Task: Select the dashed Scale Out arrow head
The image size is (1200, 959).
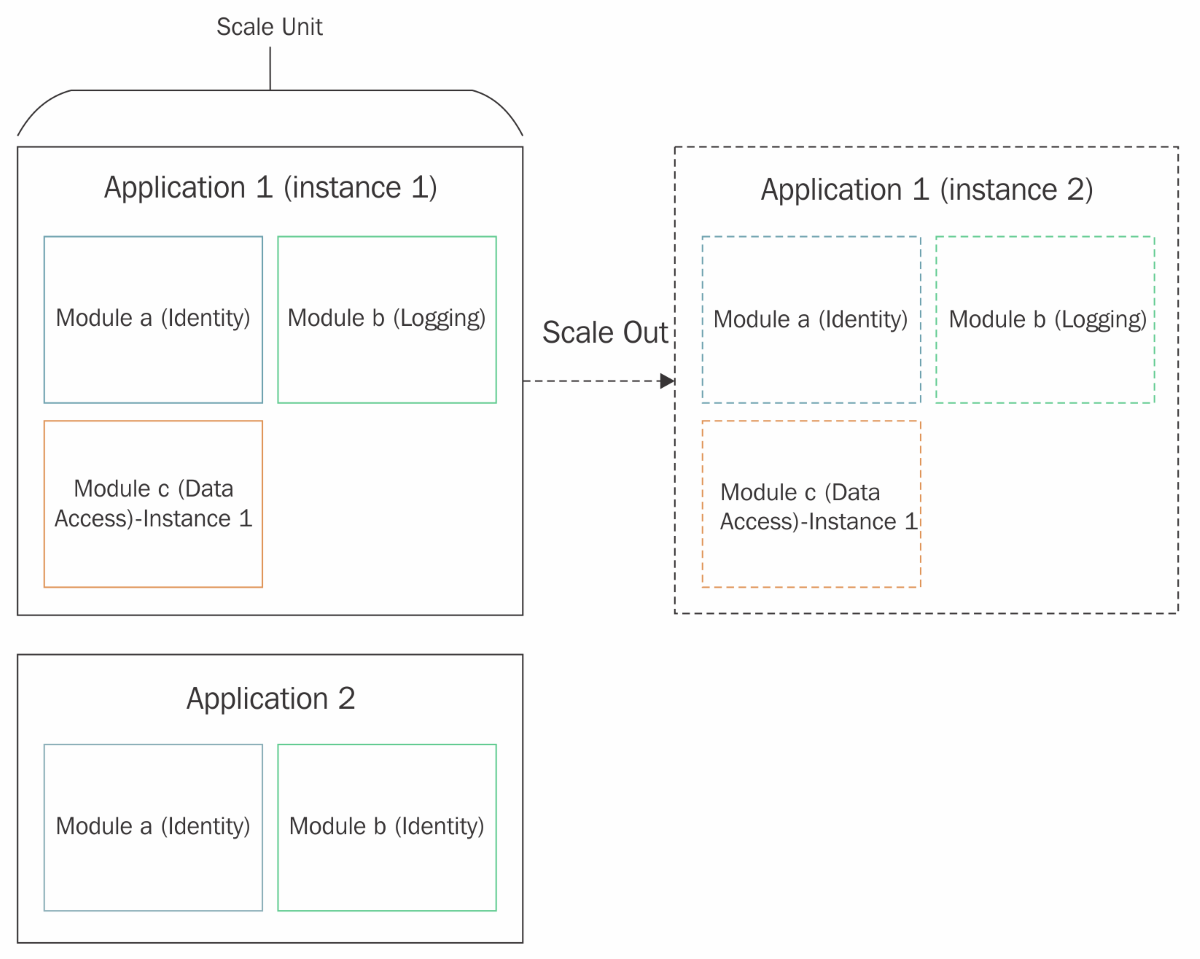Action: coord(667,381)
